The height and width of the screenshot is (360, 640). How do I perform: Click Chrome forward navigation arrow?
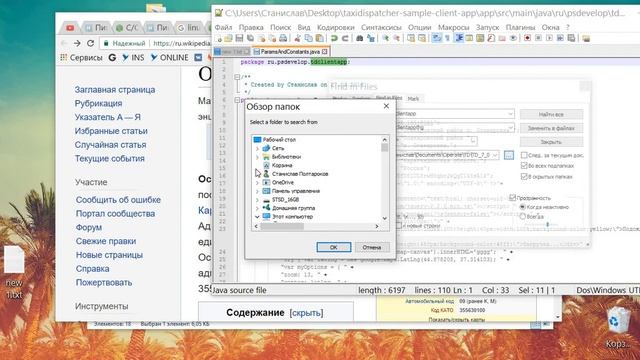(x=77, y=43)
